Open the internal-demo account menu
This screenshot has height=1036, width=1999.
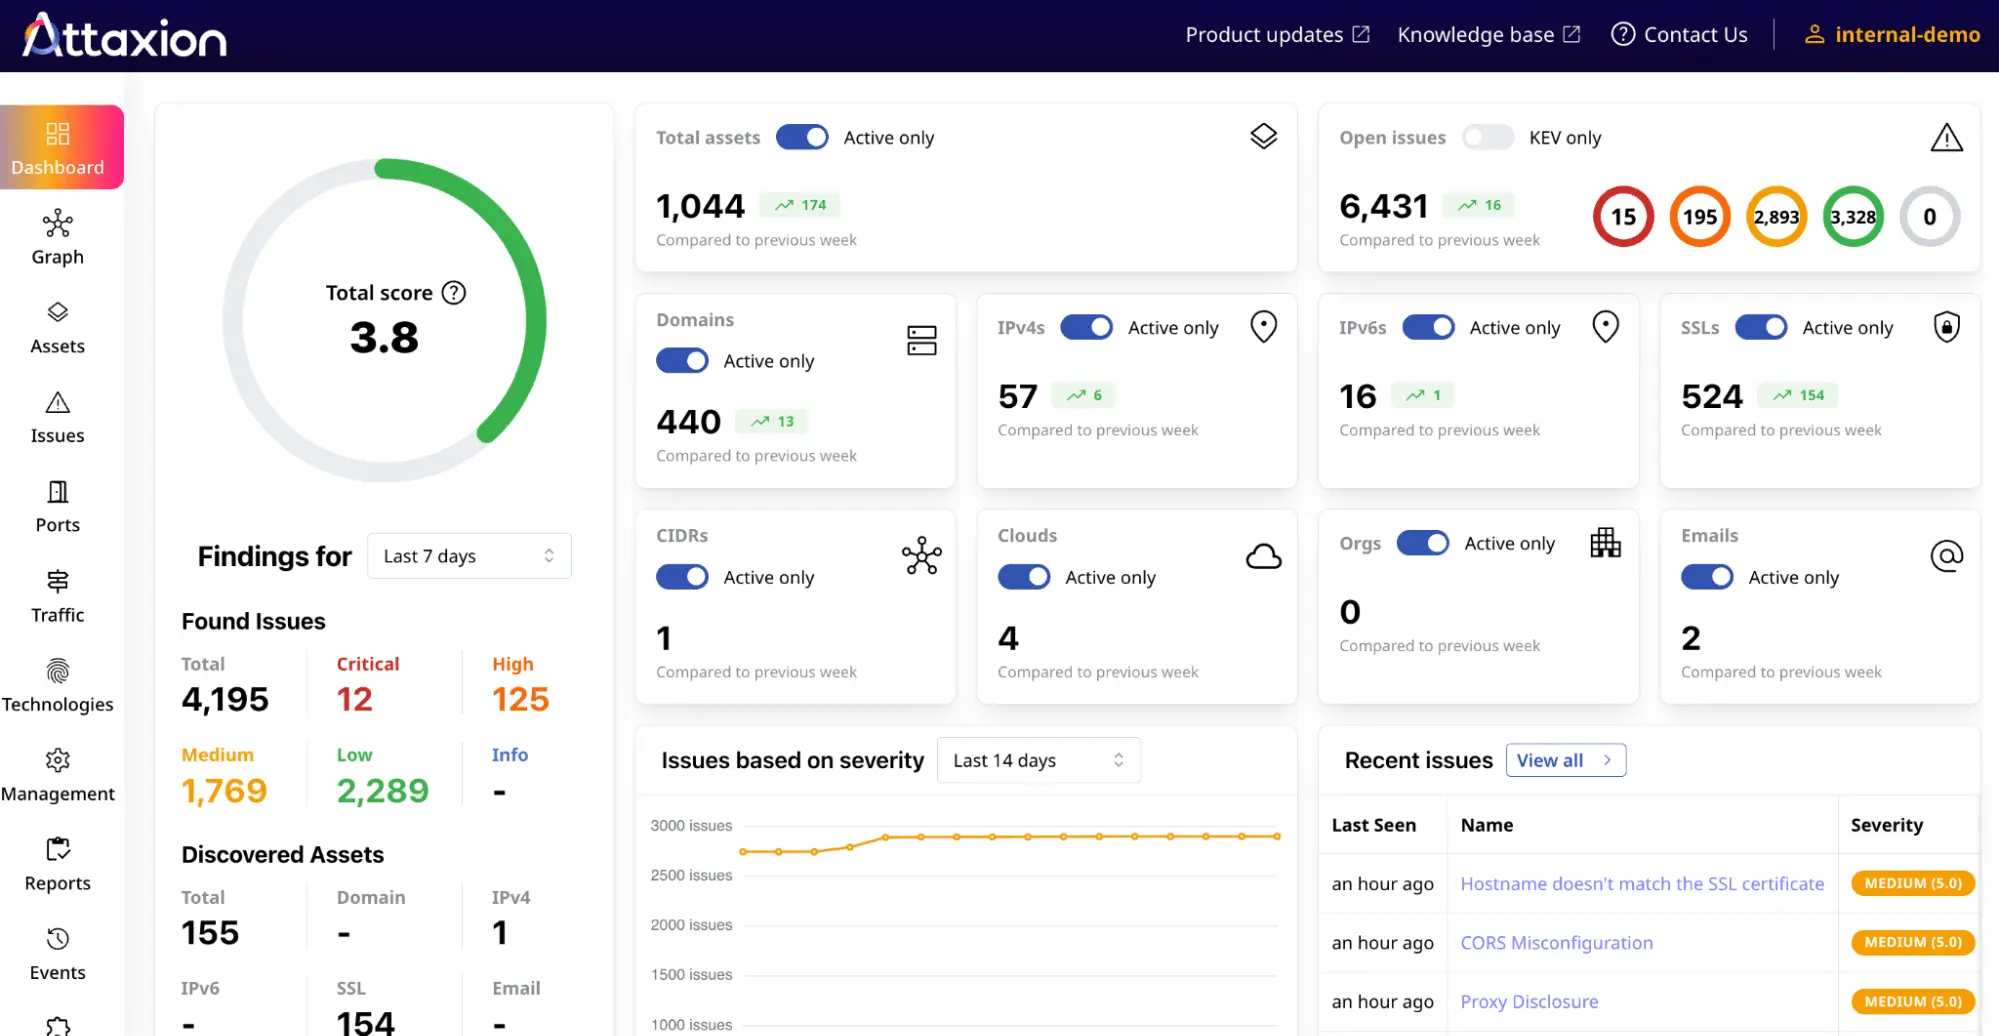click(x=1891, y=35)
